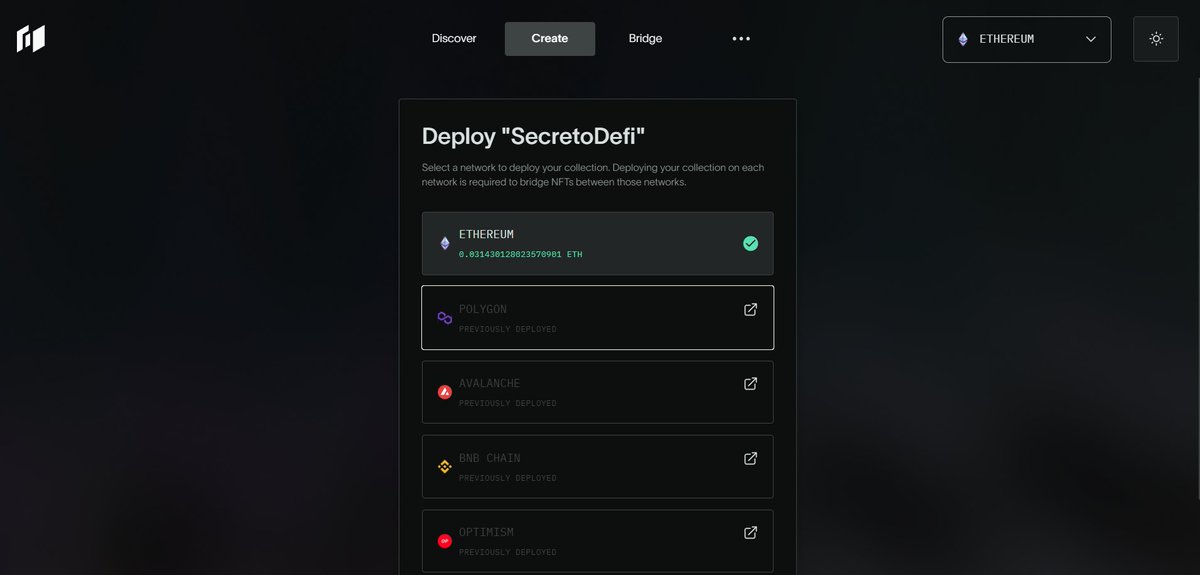Click the 0.031430120023570901 ETH cost text

click(520, 254)
